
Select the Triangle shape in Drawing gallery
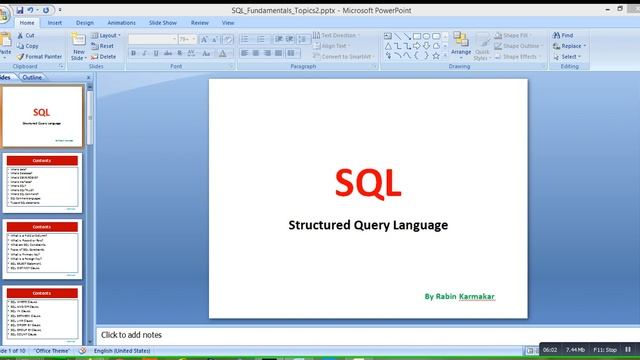pos(388,46)
